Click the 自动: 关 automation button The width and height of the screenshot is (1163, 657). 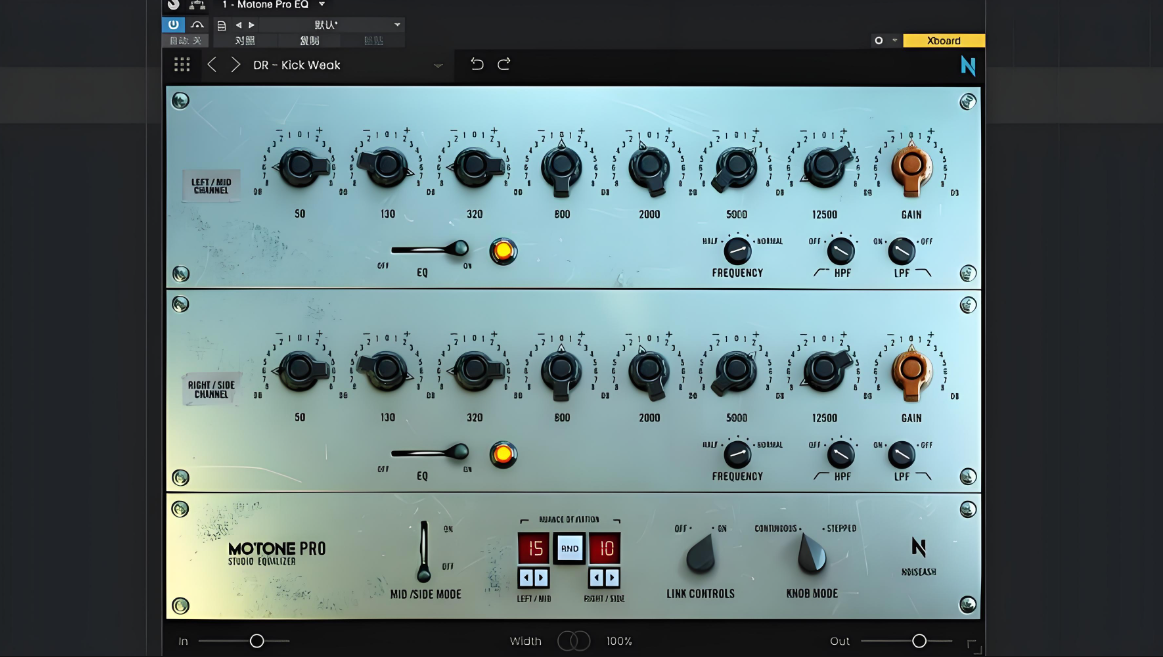(x=185, y=41)
